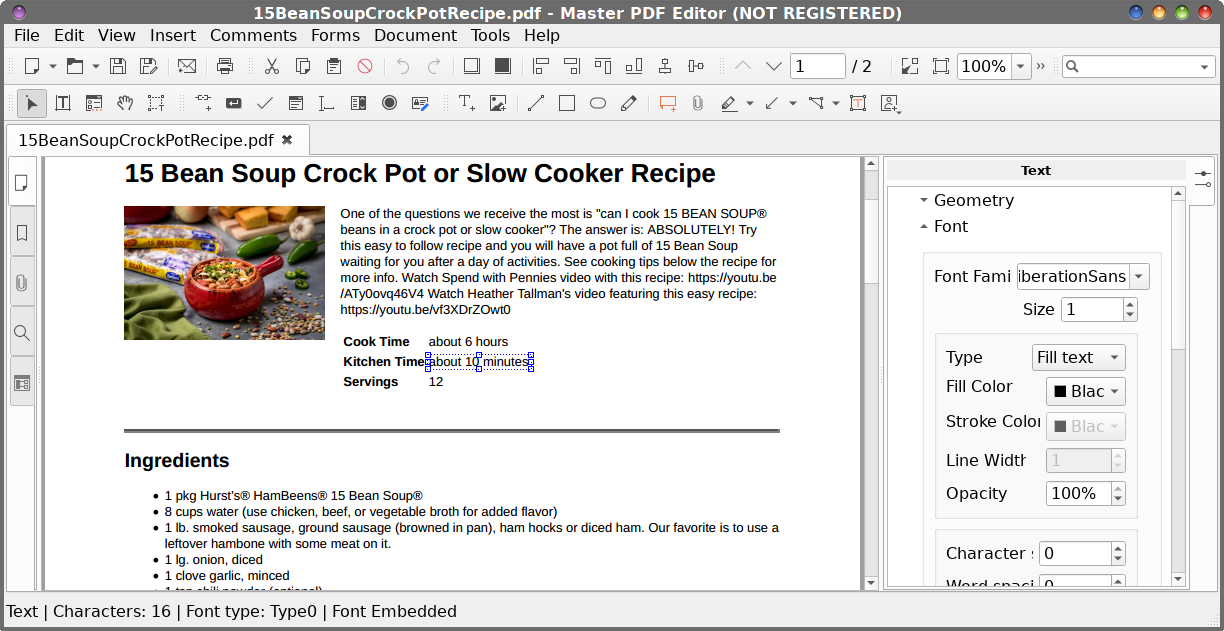Select the Insert Text tool

tap(466, 103)
